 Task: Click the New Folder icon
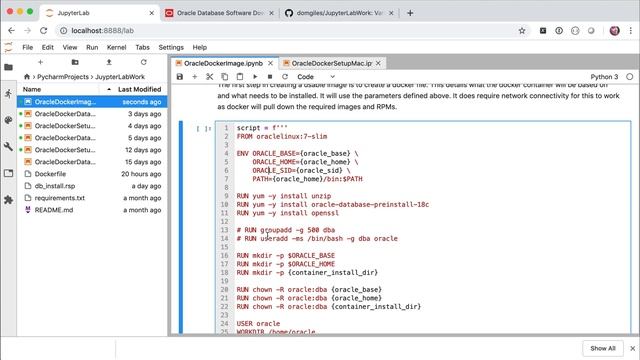coord(75,62)
